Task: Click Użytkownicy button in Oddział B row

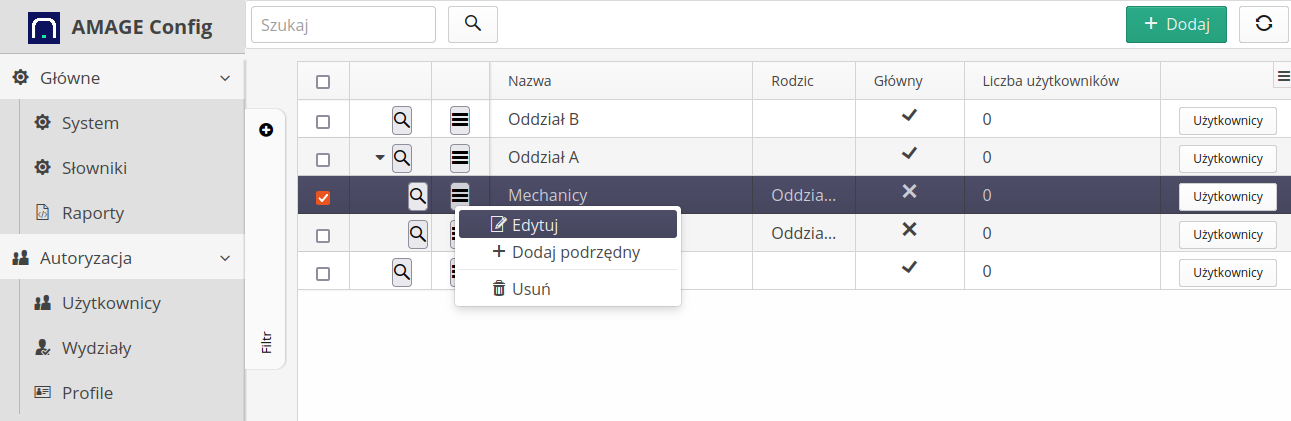Action: 1227,121
